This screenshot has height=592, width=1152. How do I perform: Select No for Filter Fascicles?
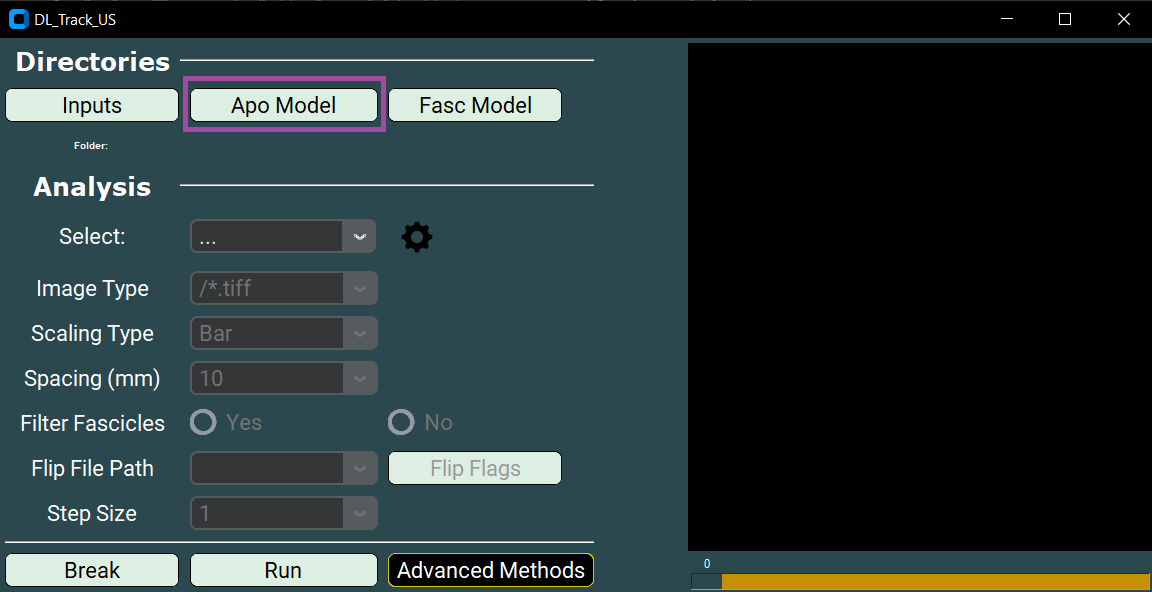pos(401,422)
